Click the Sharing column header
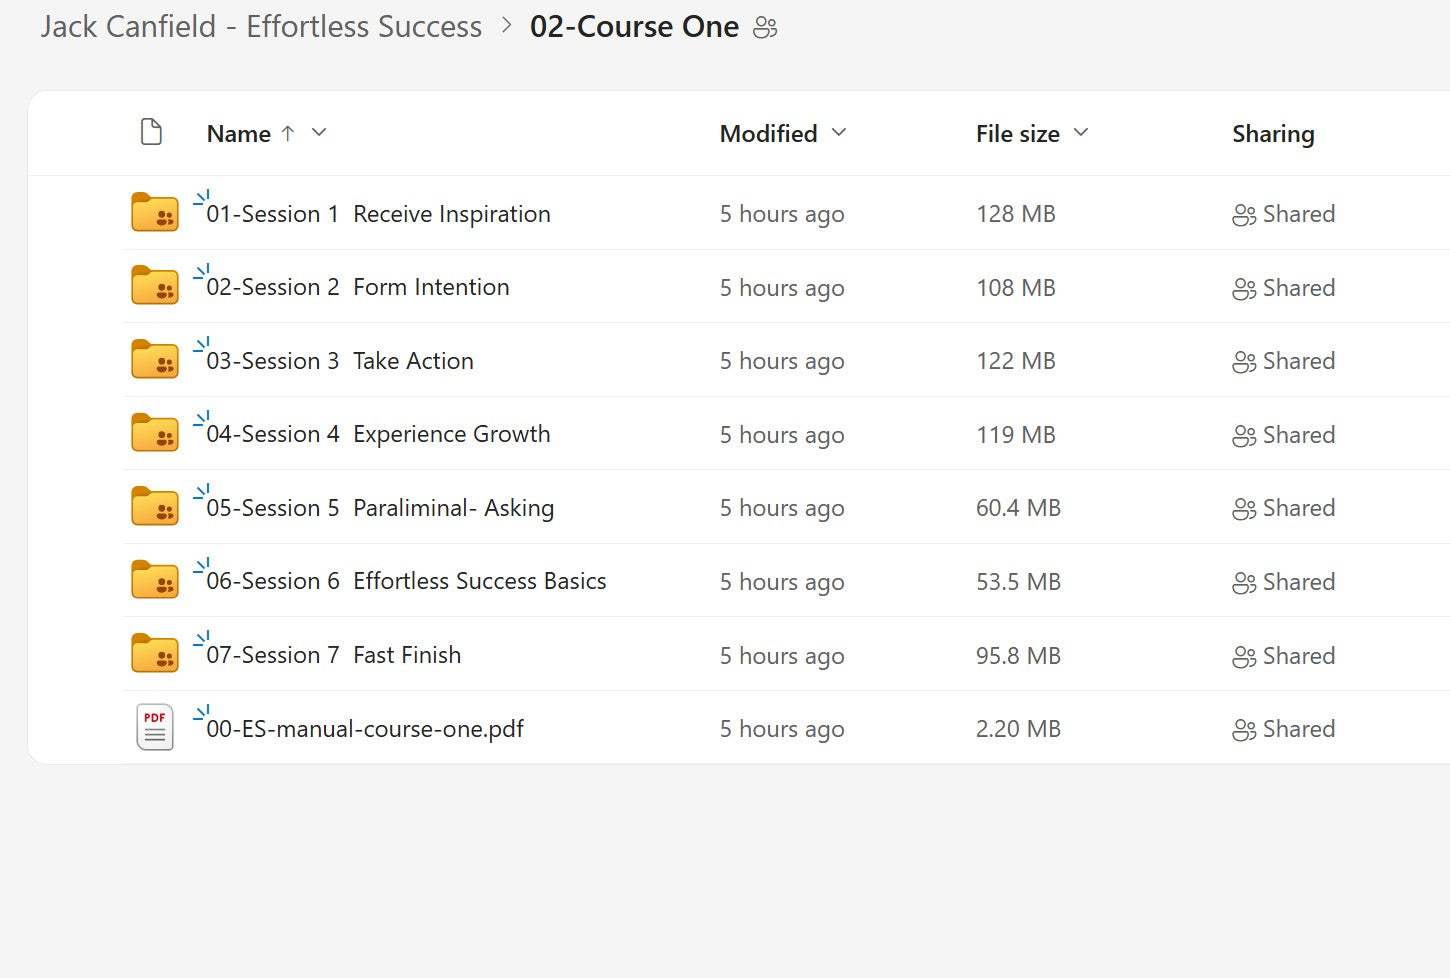Viewport: 1450px width, 978px height. pyautogui.click(x=1273, y=132)
